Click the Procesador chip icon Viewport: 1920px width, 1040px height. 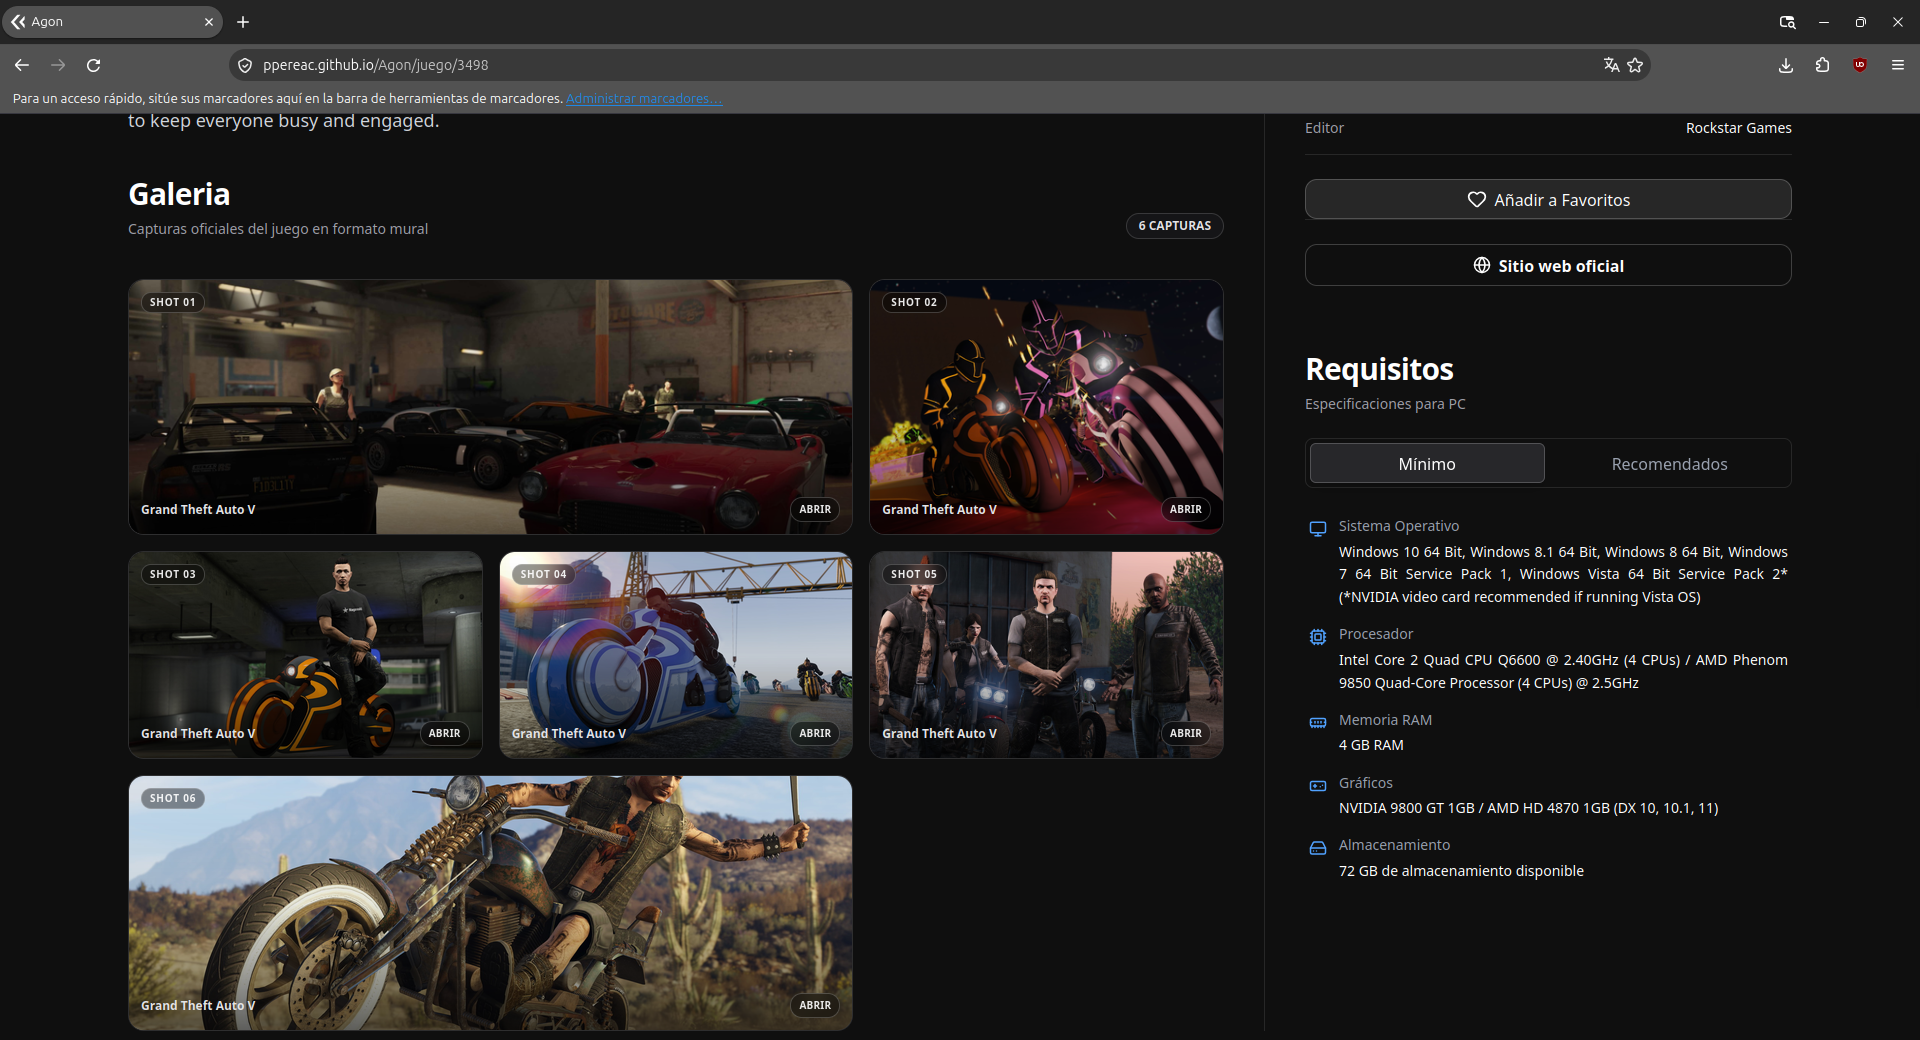click(1318, 637)
